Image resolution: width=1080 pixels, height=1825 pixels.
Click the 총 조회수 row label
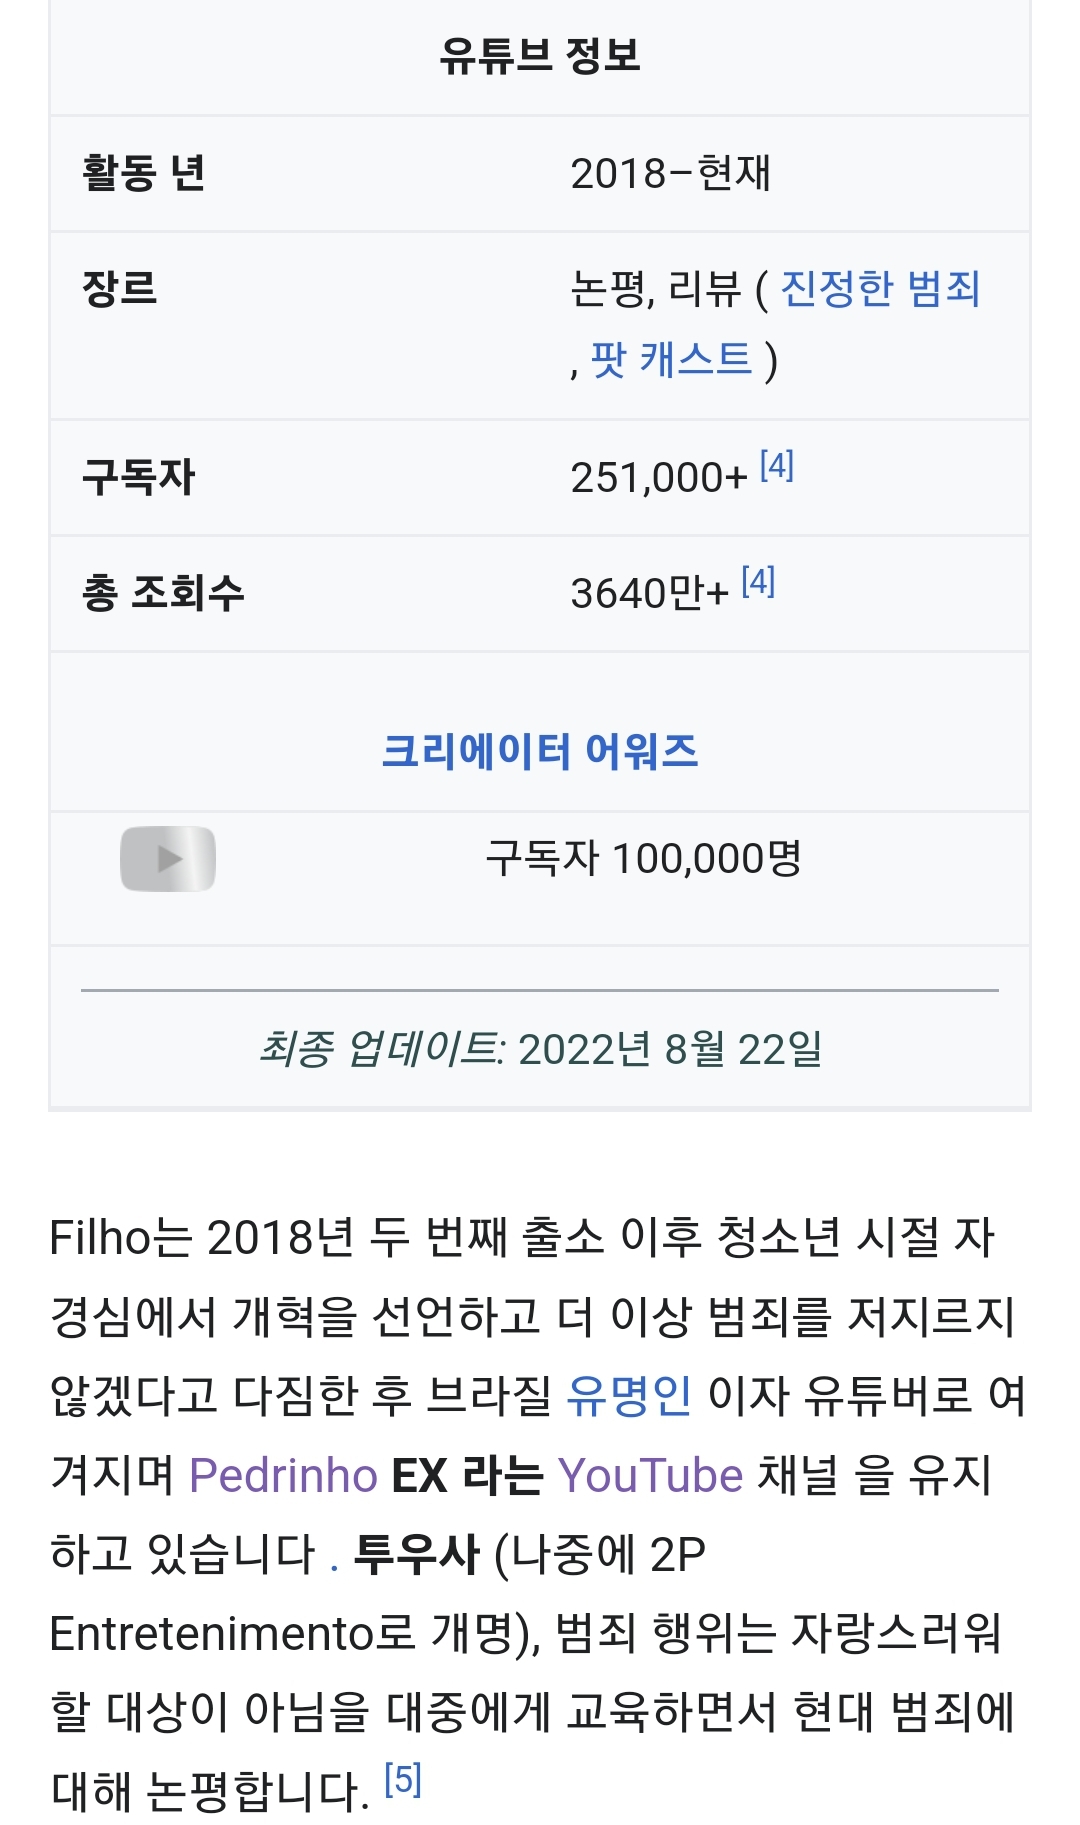[x=163, y=593]
